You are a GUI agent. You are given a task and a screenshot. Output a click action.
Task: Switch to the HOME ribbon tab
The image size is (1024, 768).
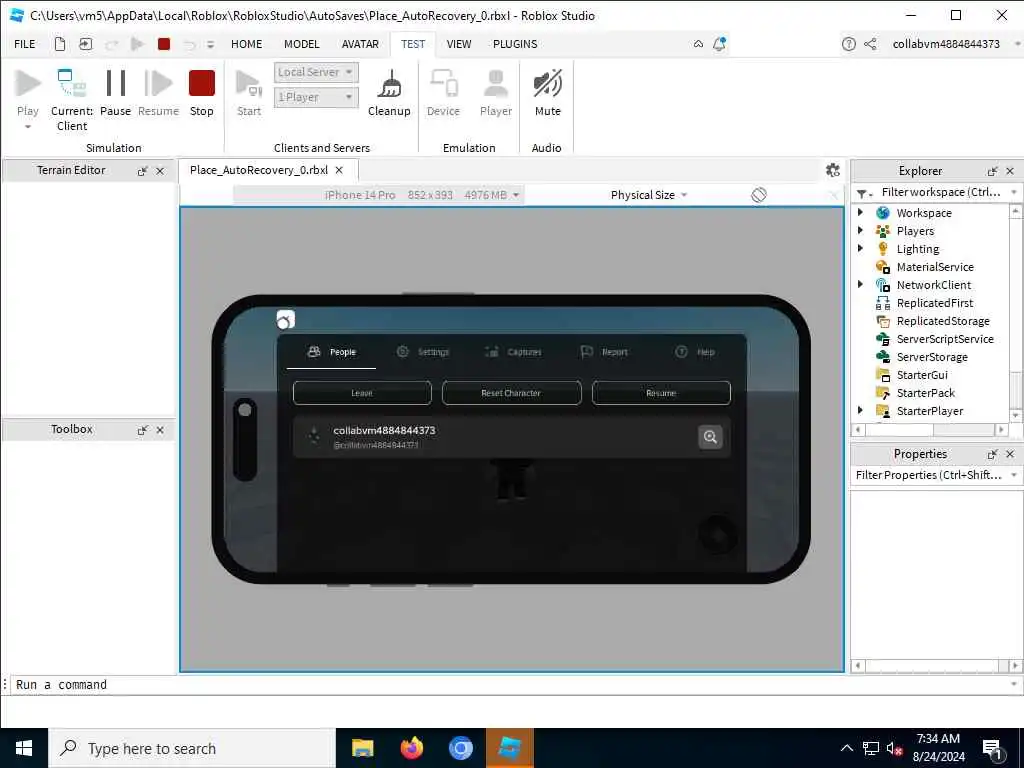click(246, 44)
